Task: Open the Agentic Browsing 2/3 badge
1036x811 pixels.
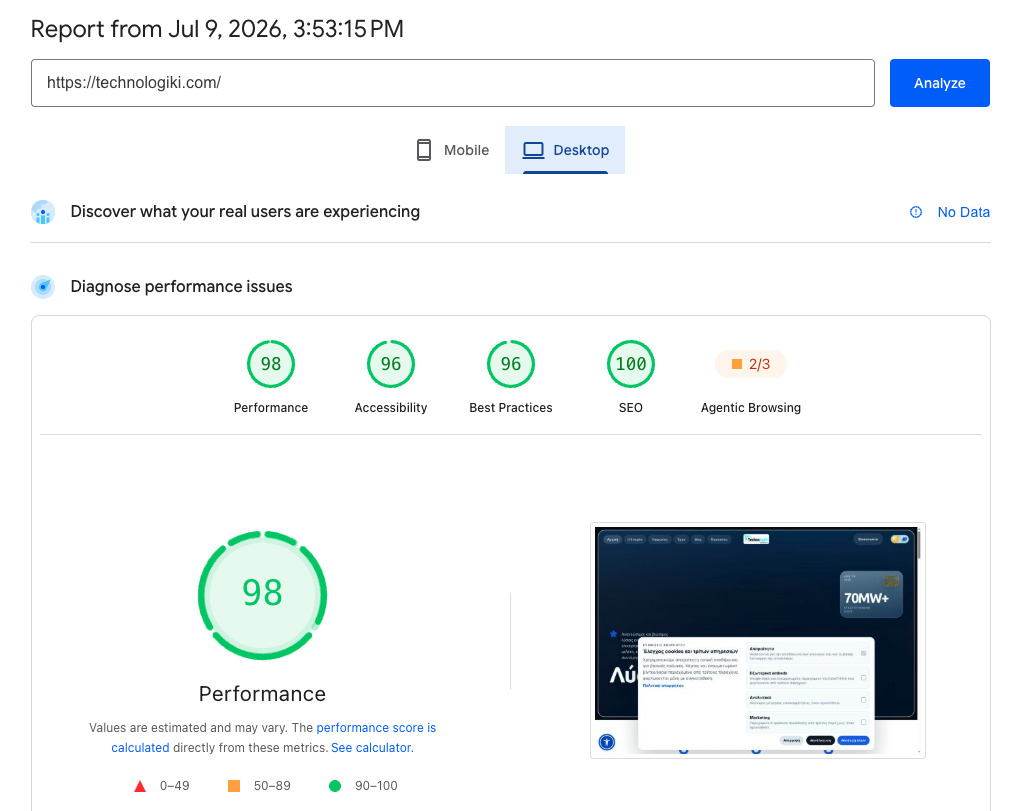Action: [x=751, y=364]
